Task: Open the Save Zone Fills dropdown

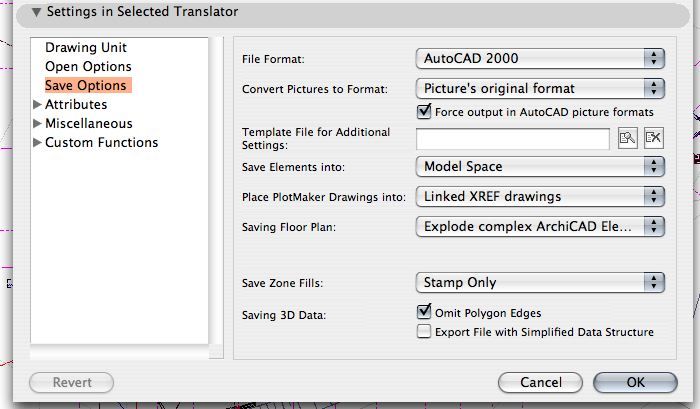Action: 540,283
